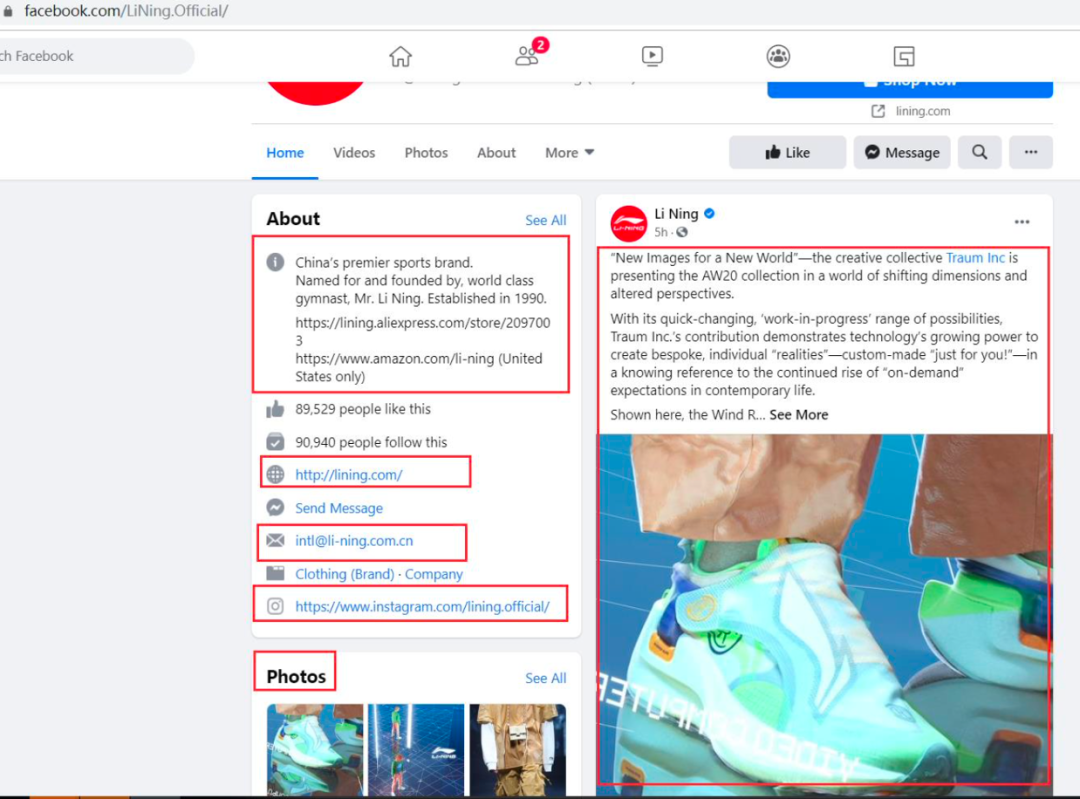The width and height of the screenshot is (1080, 799).
Task: Expand the More dropdown tab
Action: point(569,153)
